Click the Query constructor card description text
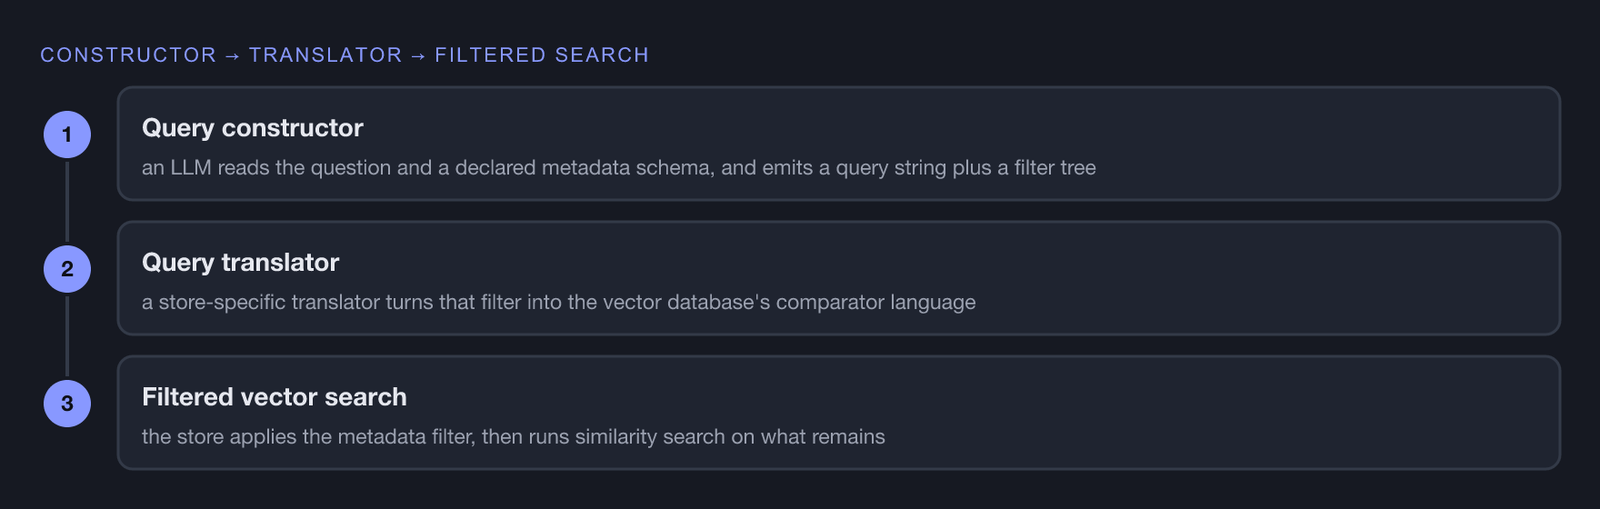 [x=619, y=168]
